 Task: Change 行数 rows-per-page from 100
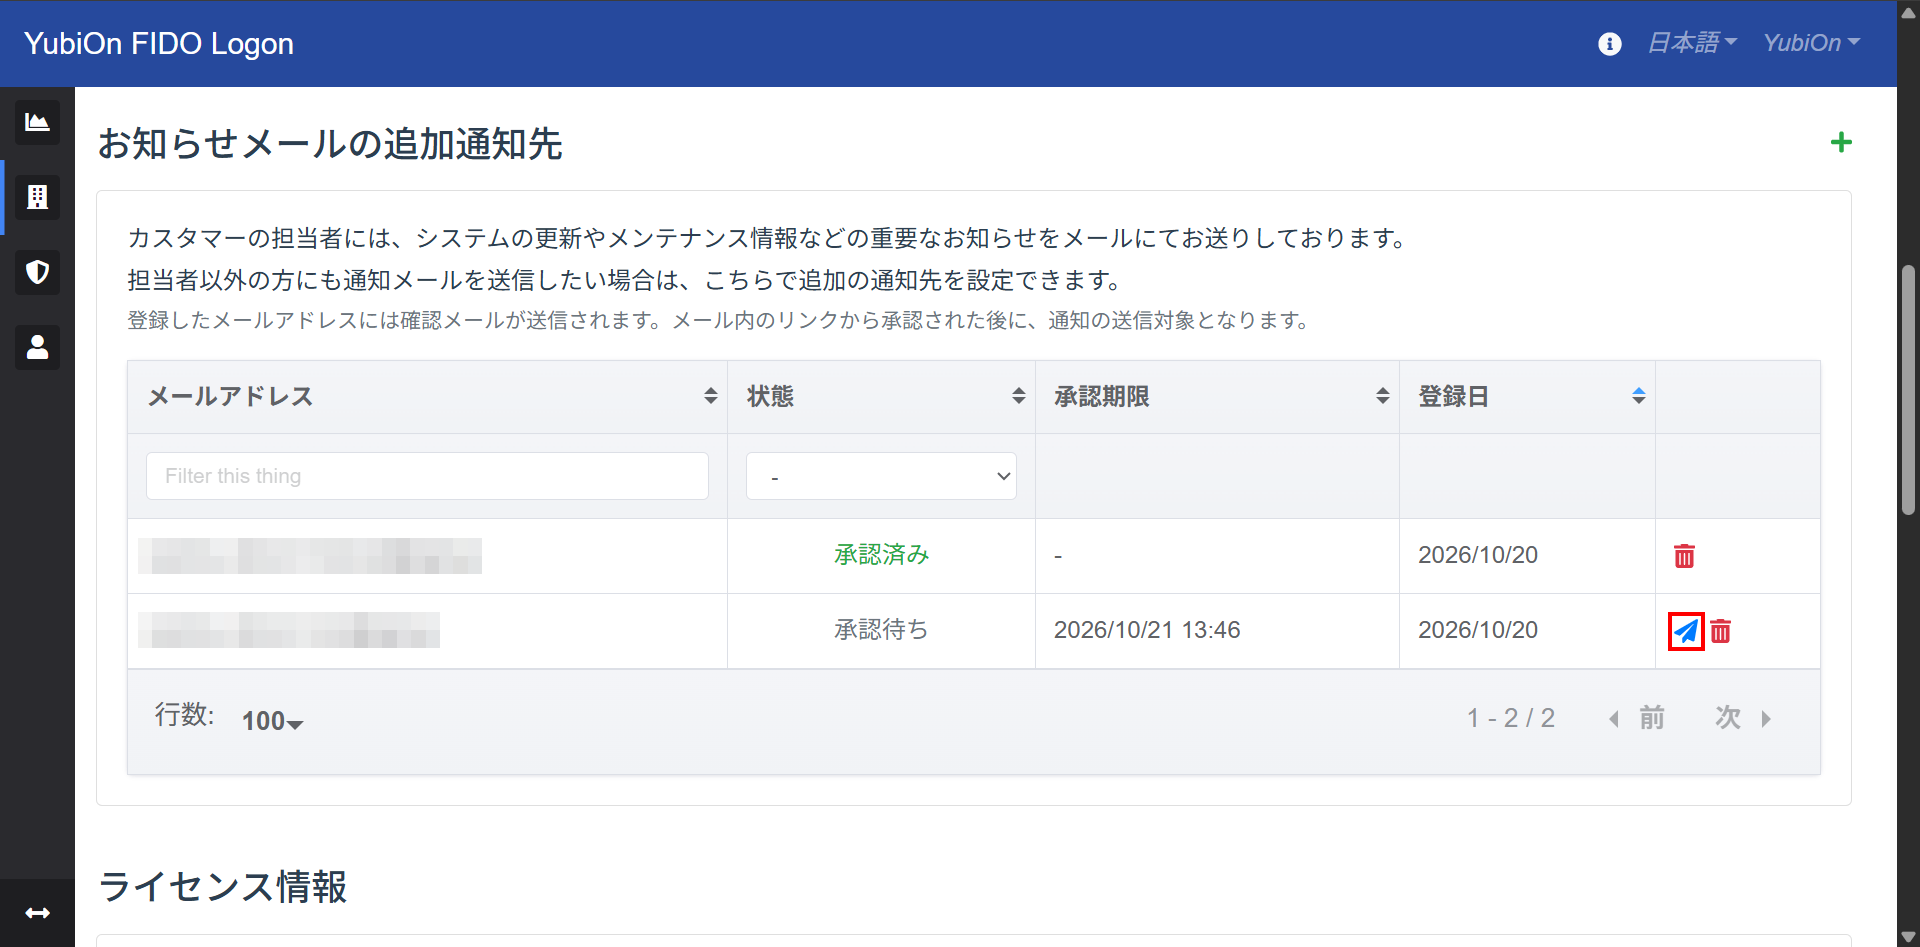(x=272, y=720)
